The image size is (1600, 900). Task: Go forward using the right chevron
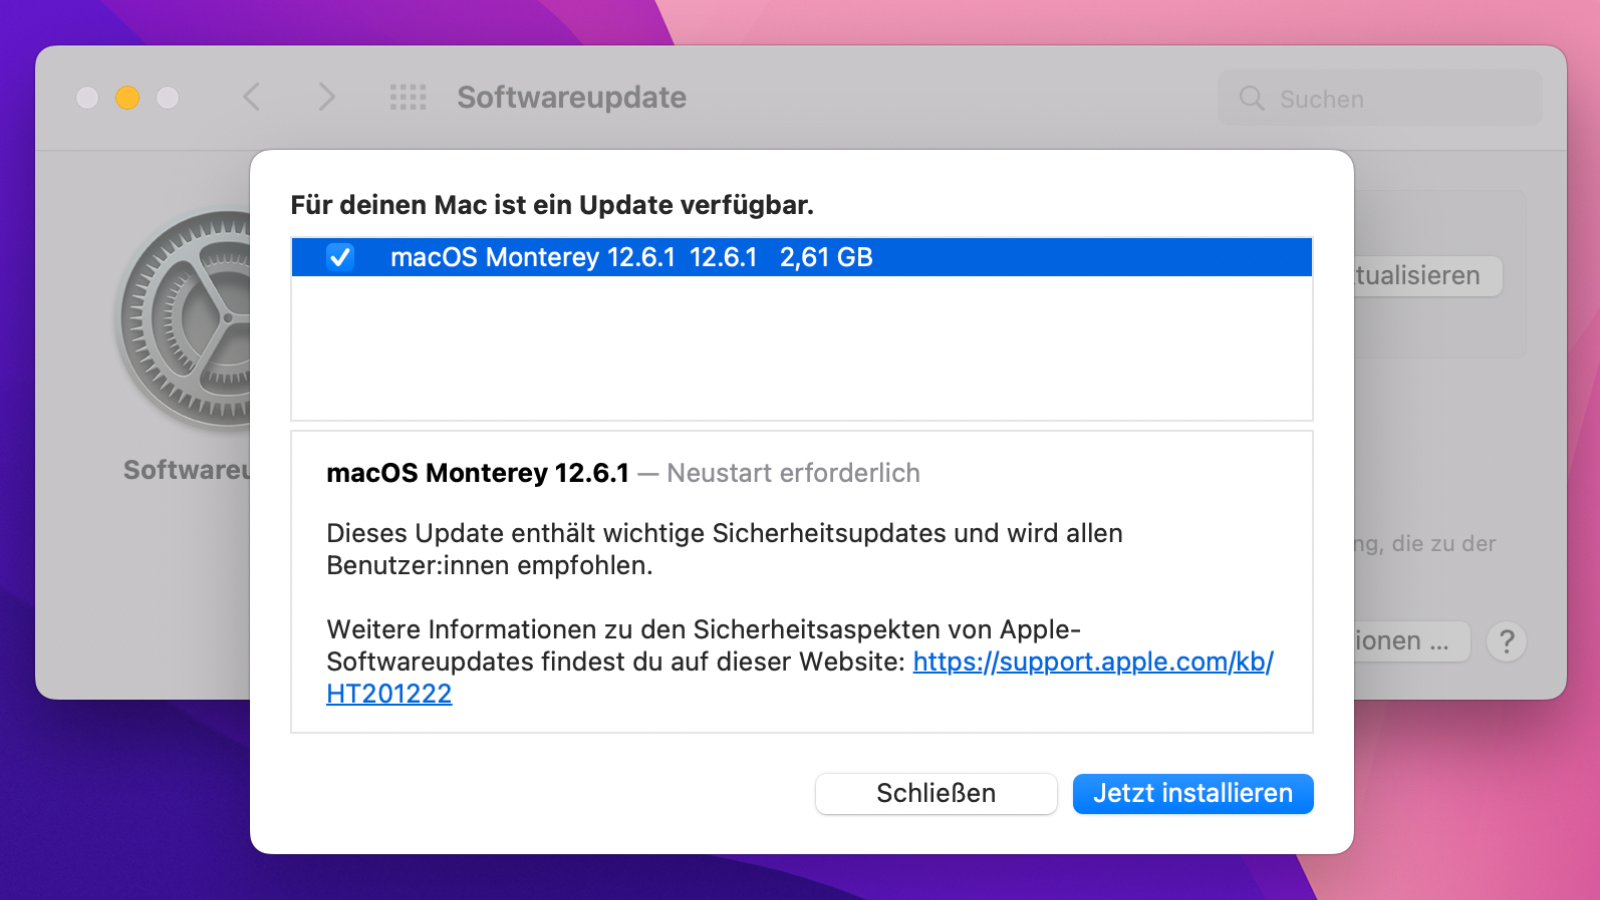pos(326,97)
